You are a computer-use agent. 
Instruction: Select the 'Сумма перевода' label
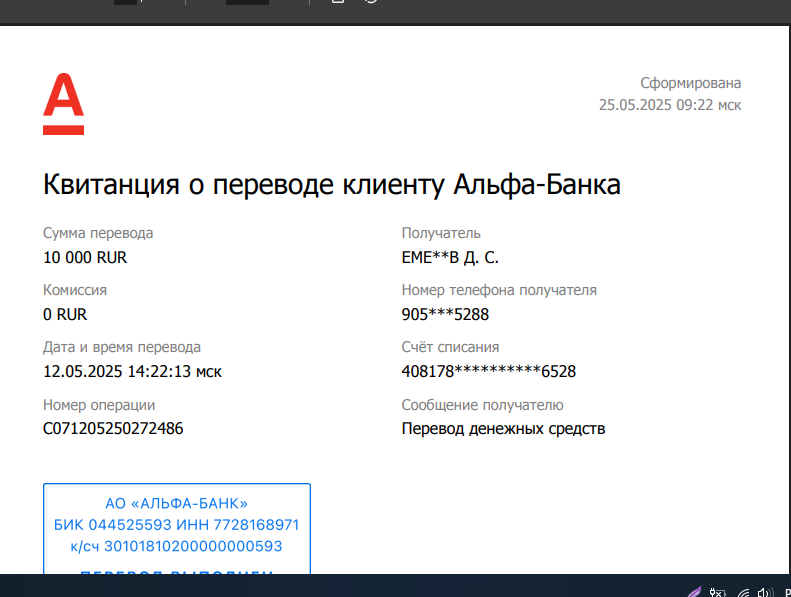click(98, 233)
